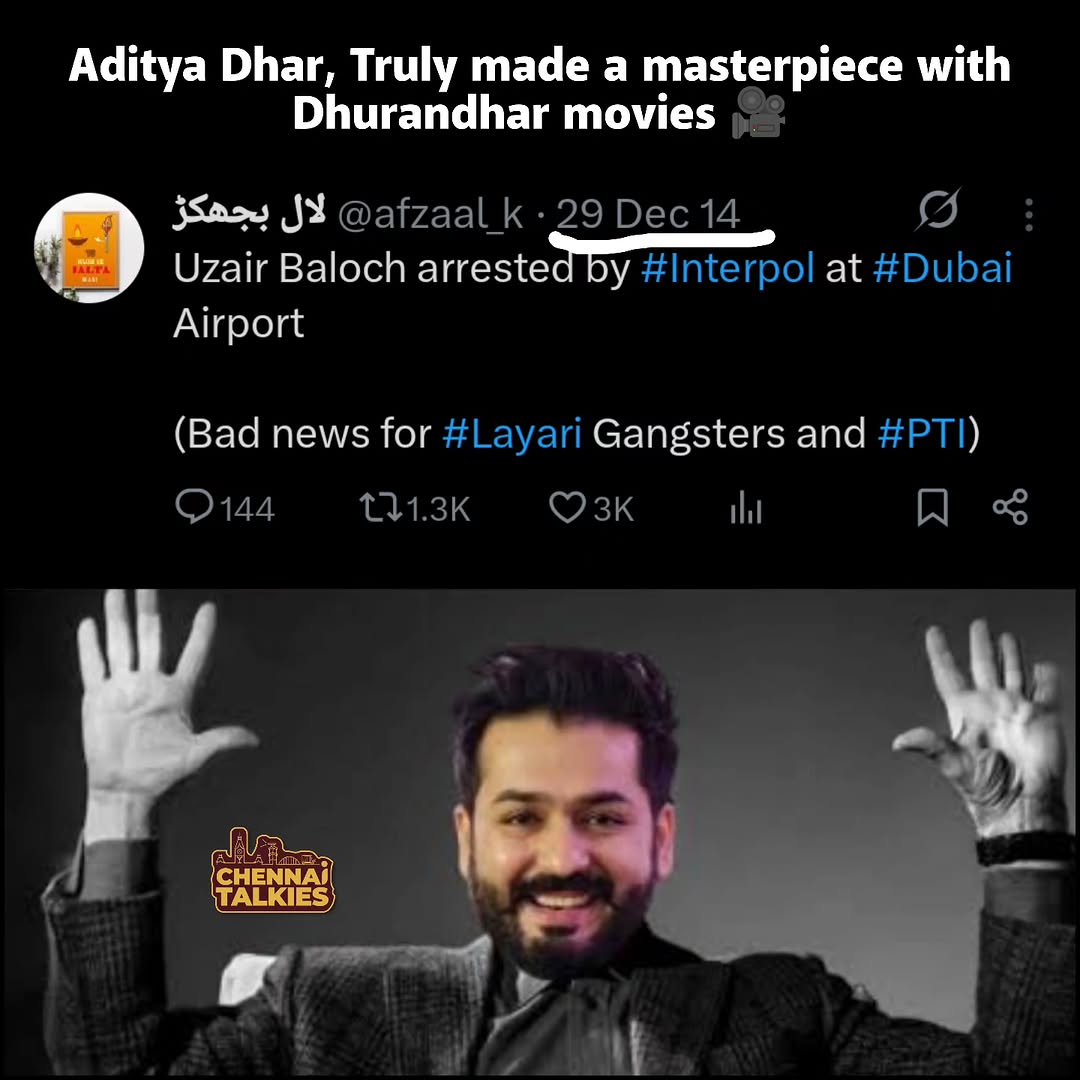
Task: Like the tweet with the heart icon
Action: pyautogui.click(x=567, y=507)
